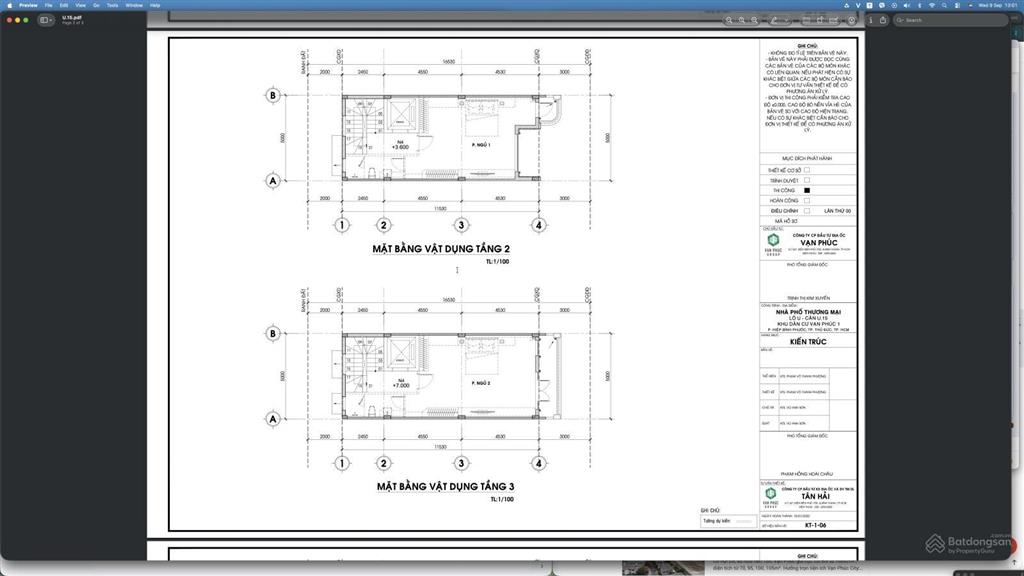Click the first toolbar icon right of the markup pen arrow
The height and width of the screenshot is (576, 1024).
806,20
